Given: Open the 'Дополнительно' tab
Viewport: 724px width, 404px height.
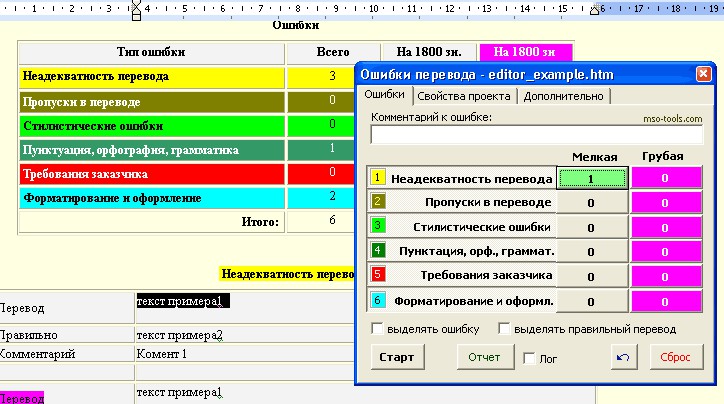Looking at the screenshot, I should coord(563,96).
